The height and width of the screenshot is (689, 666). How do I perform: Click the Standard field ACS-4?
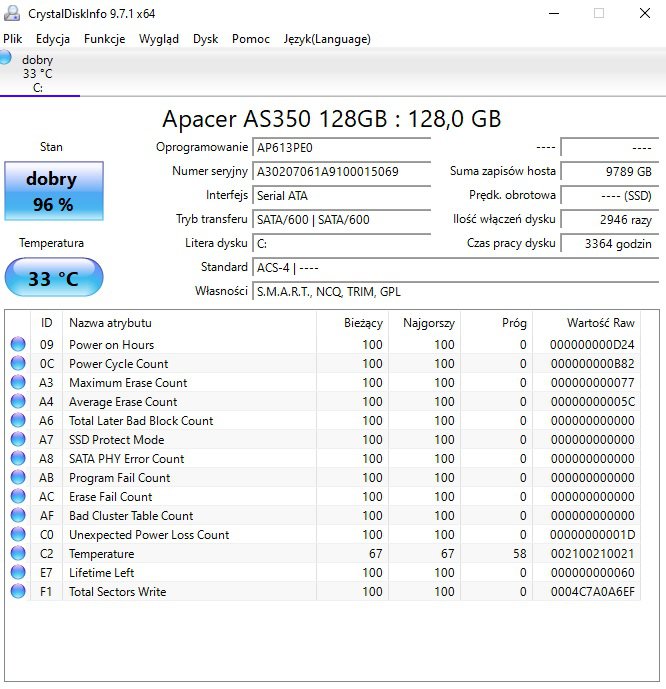[456, 268]
